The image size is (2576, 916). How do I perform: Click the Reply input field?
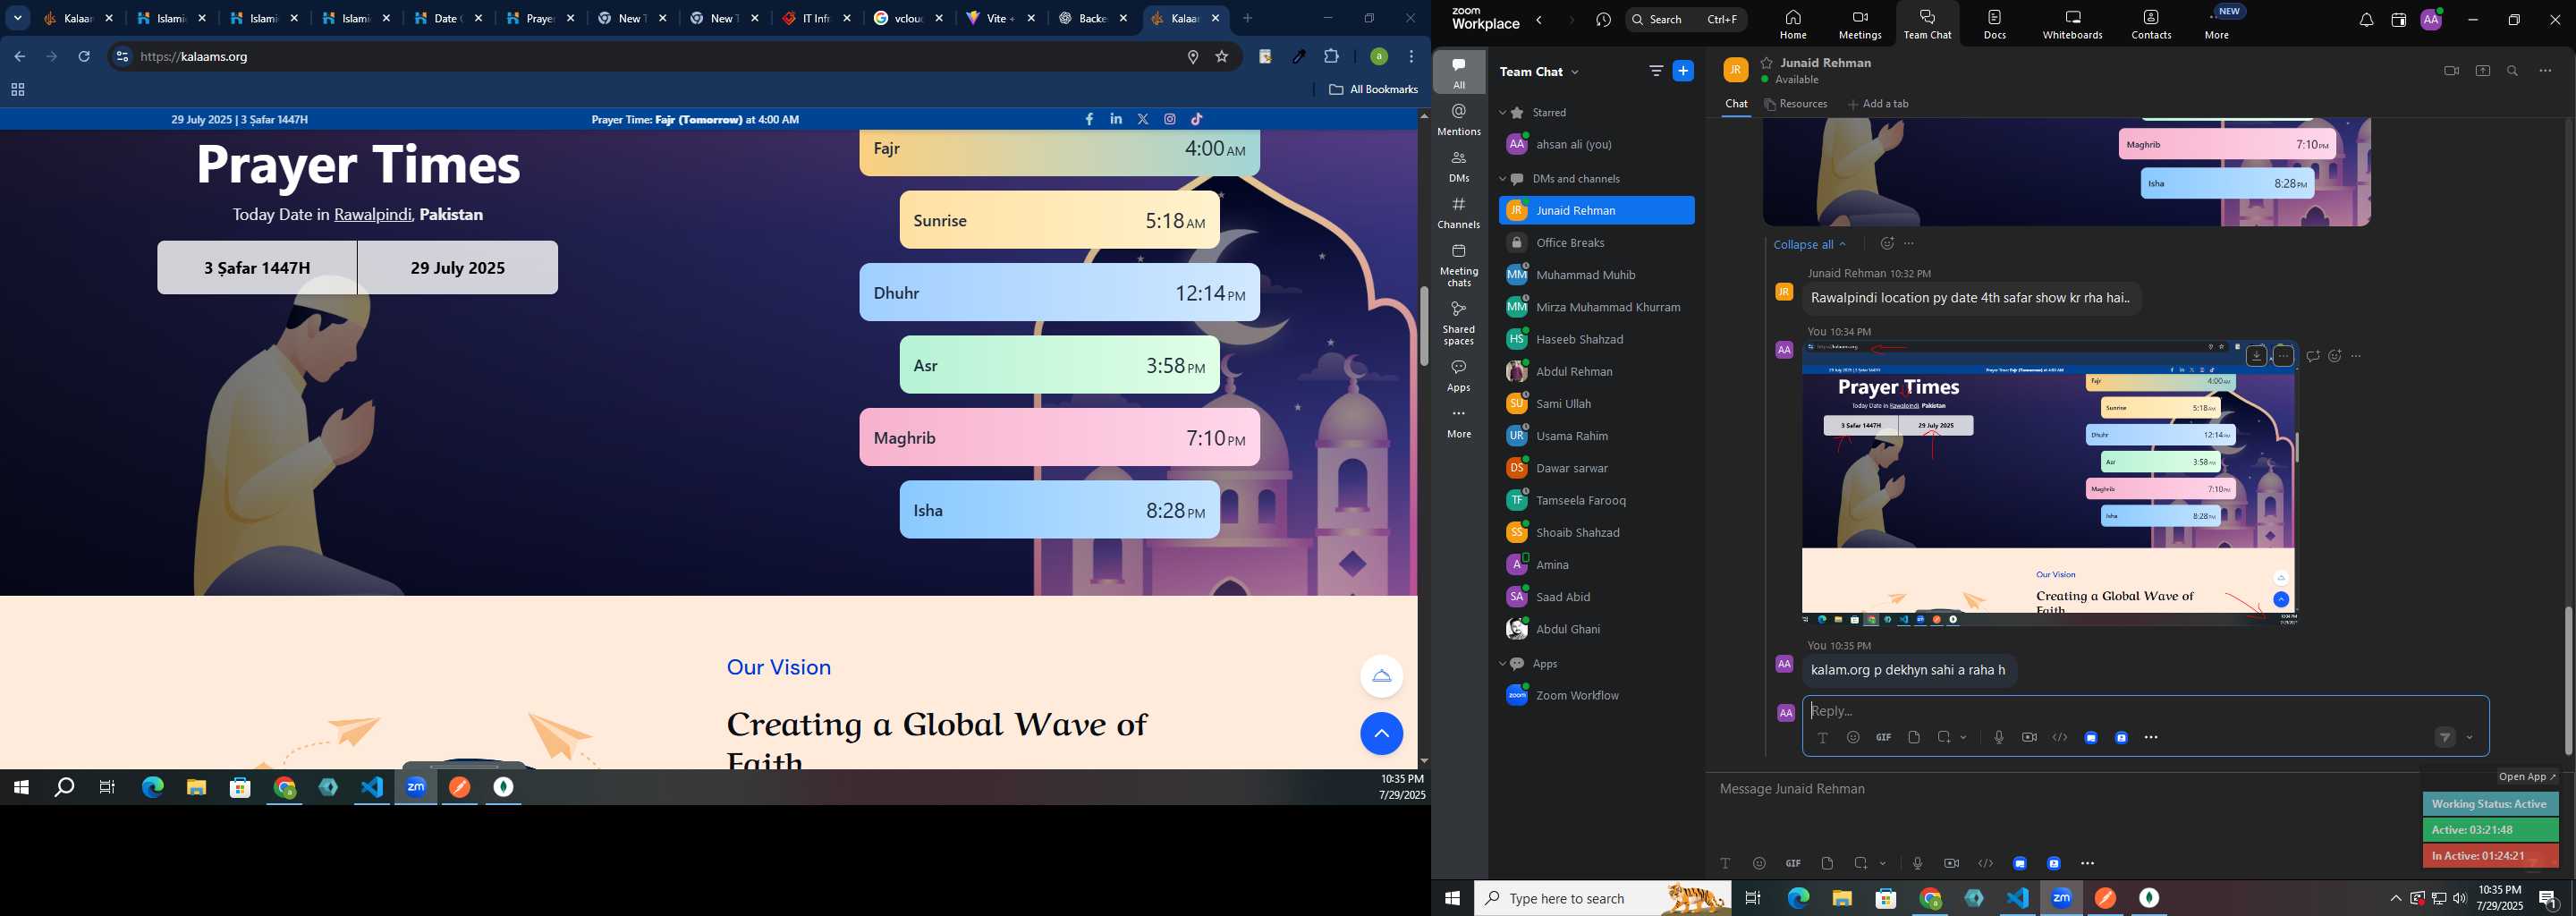(x=2145, y=712)
